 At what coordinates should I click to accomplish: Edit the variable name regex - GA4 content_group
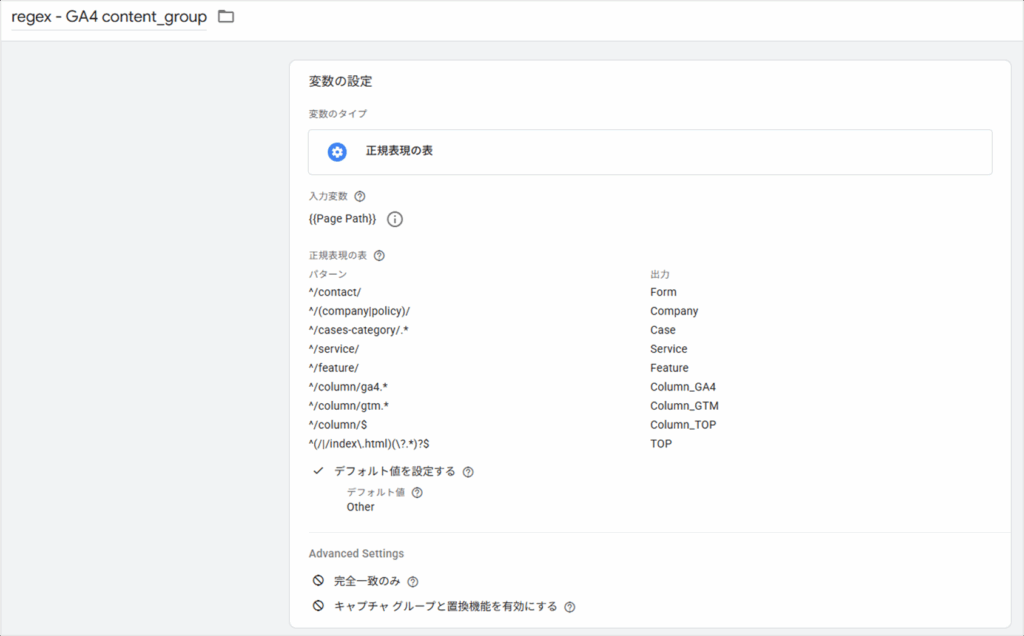click(x=108, y=17)
